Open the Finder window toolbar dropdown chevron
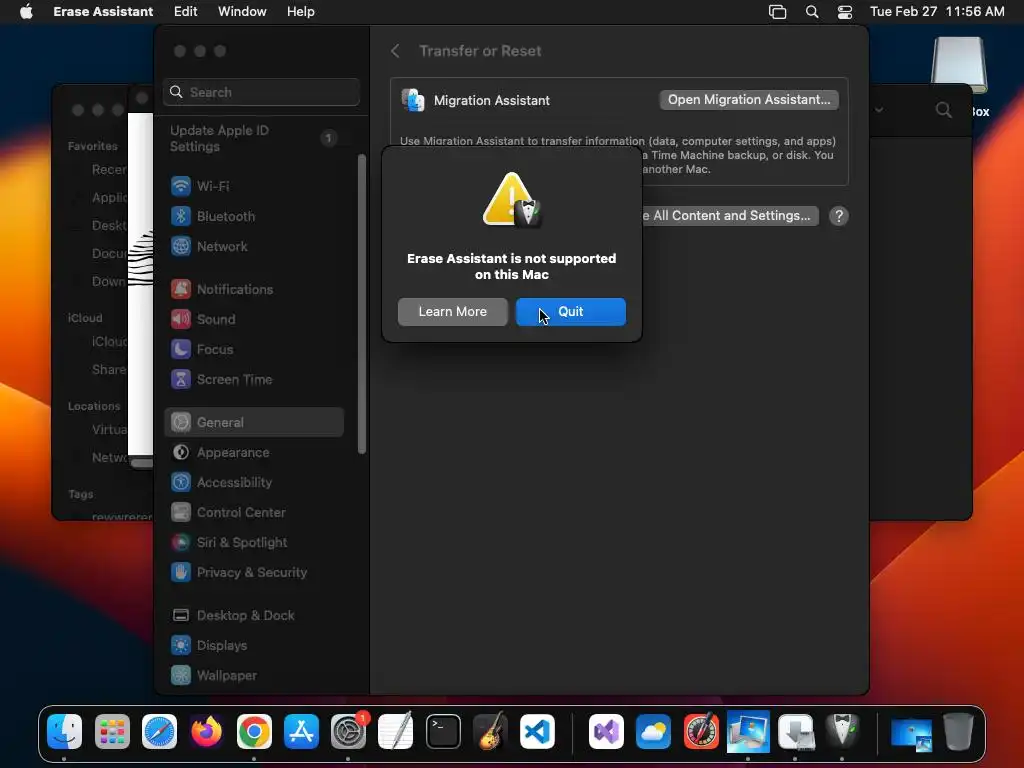Screen dimensions: 1024x768 879,110
